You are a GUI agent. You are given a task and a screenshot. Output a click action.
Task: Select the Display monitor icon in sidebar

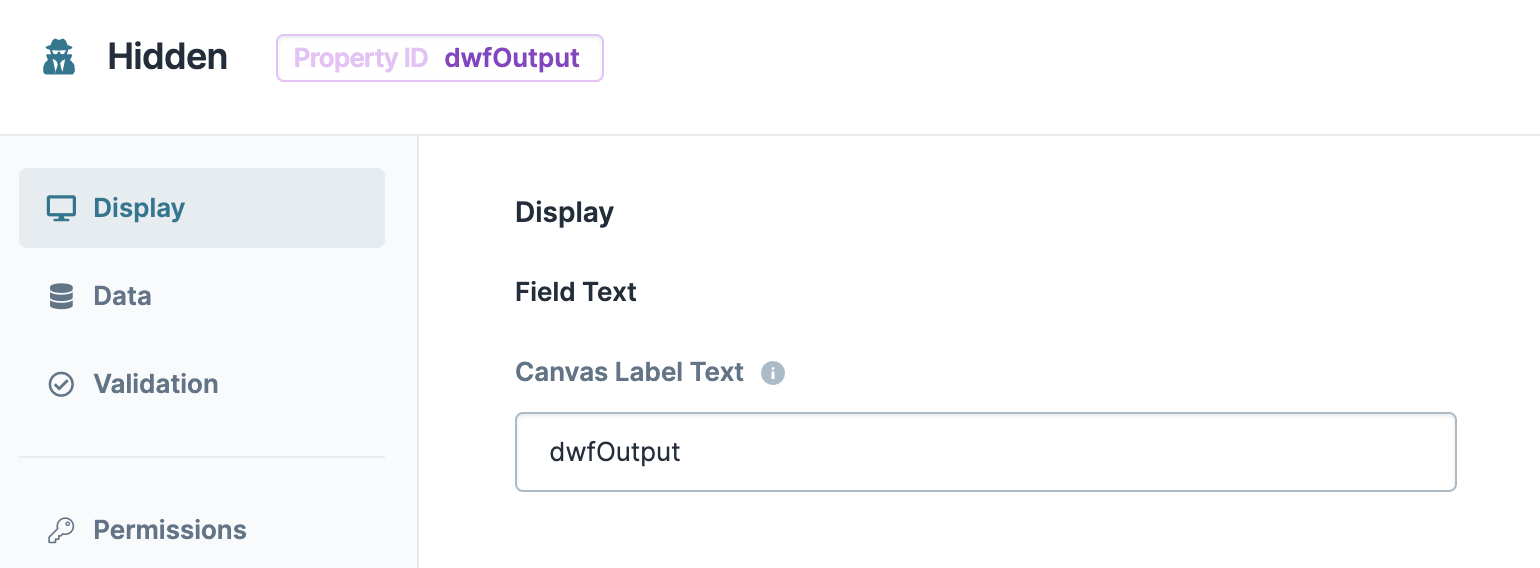click(x=62, y=208)
